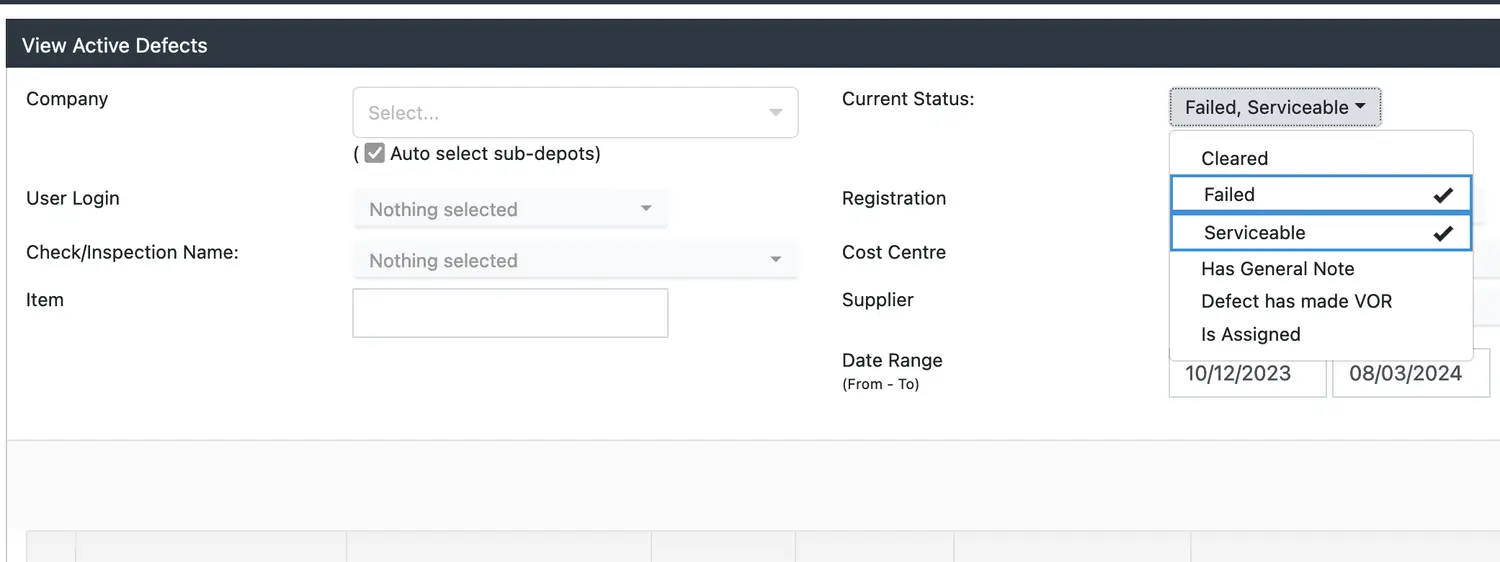This screenshot has height=562, width=1500.
Task: Open the Company Select... field
Action: 560,113
